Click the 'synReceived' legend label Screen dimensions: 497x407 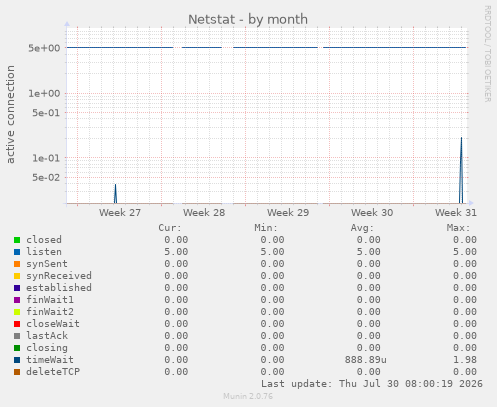tap(59, 276)
